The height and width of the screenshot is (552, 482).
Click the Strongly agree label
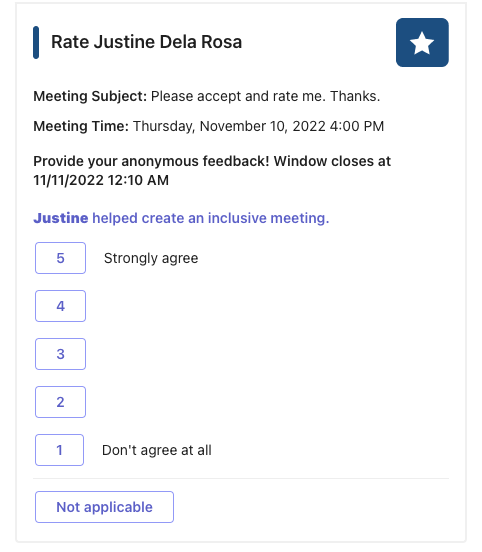pyautogui.click(x=151, y=258)
